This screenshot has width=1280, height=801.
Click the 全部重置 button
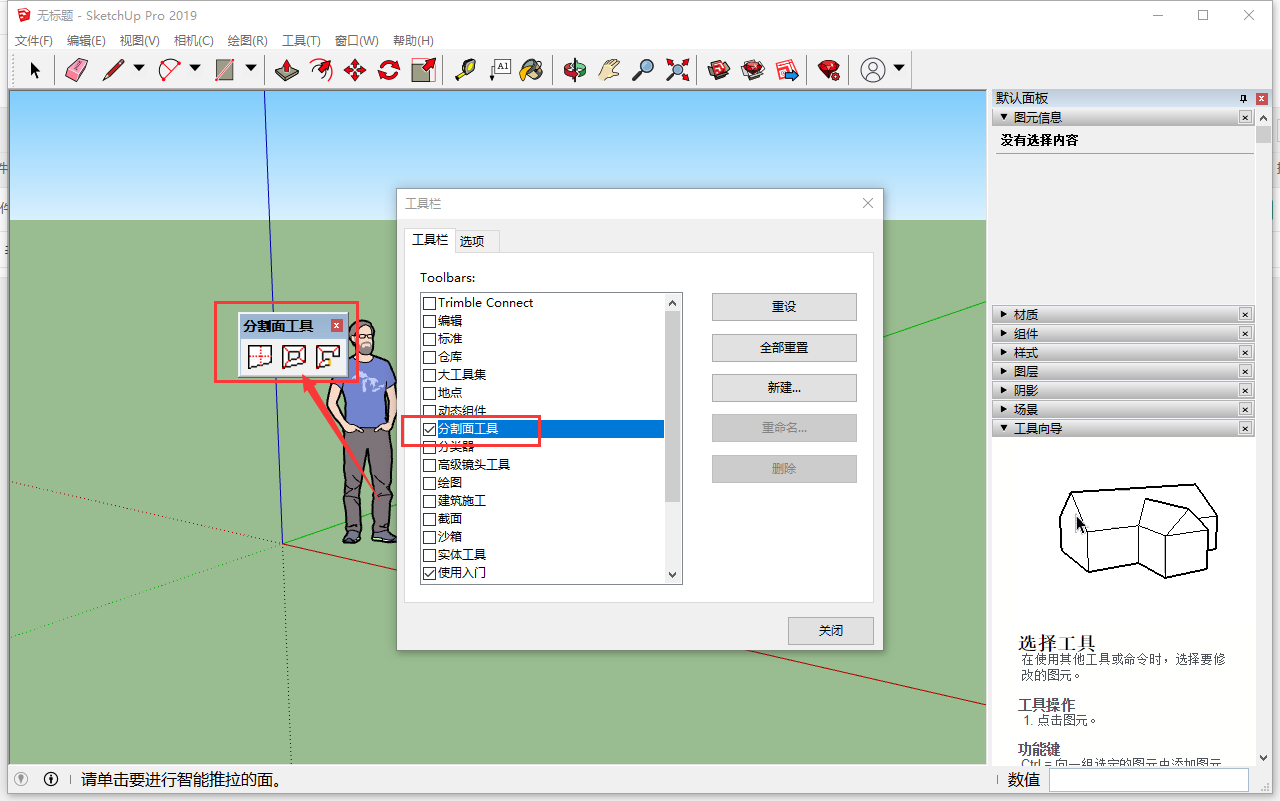[784, 348]
